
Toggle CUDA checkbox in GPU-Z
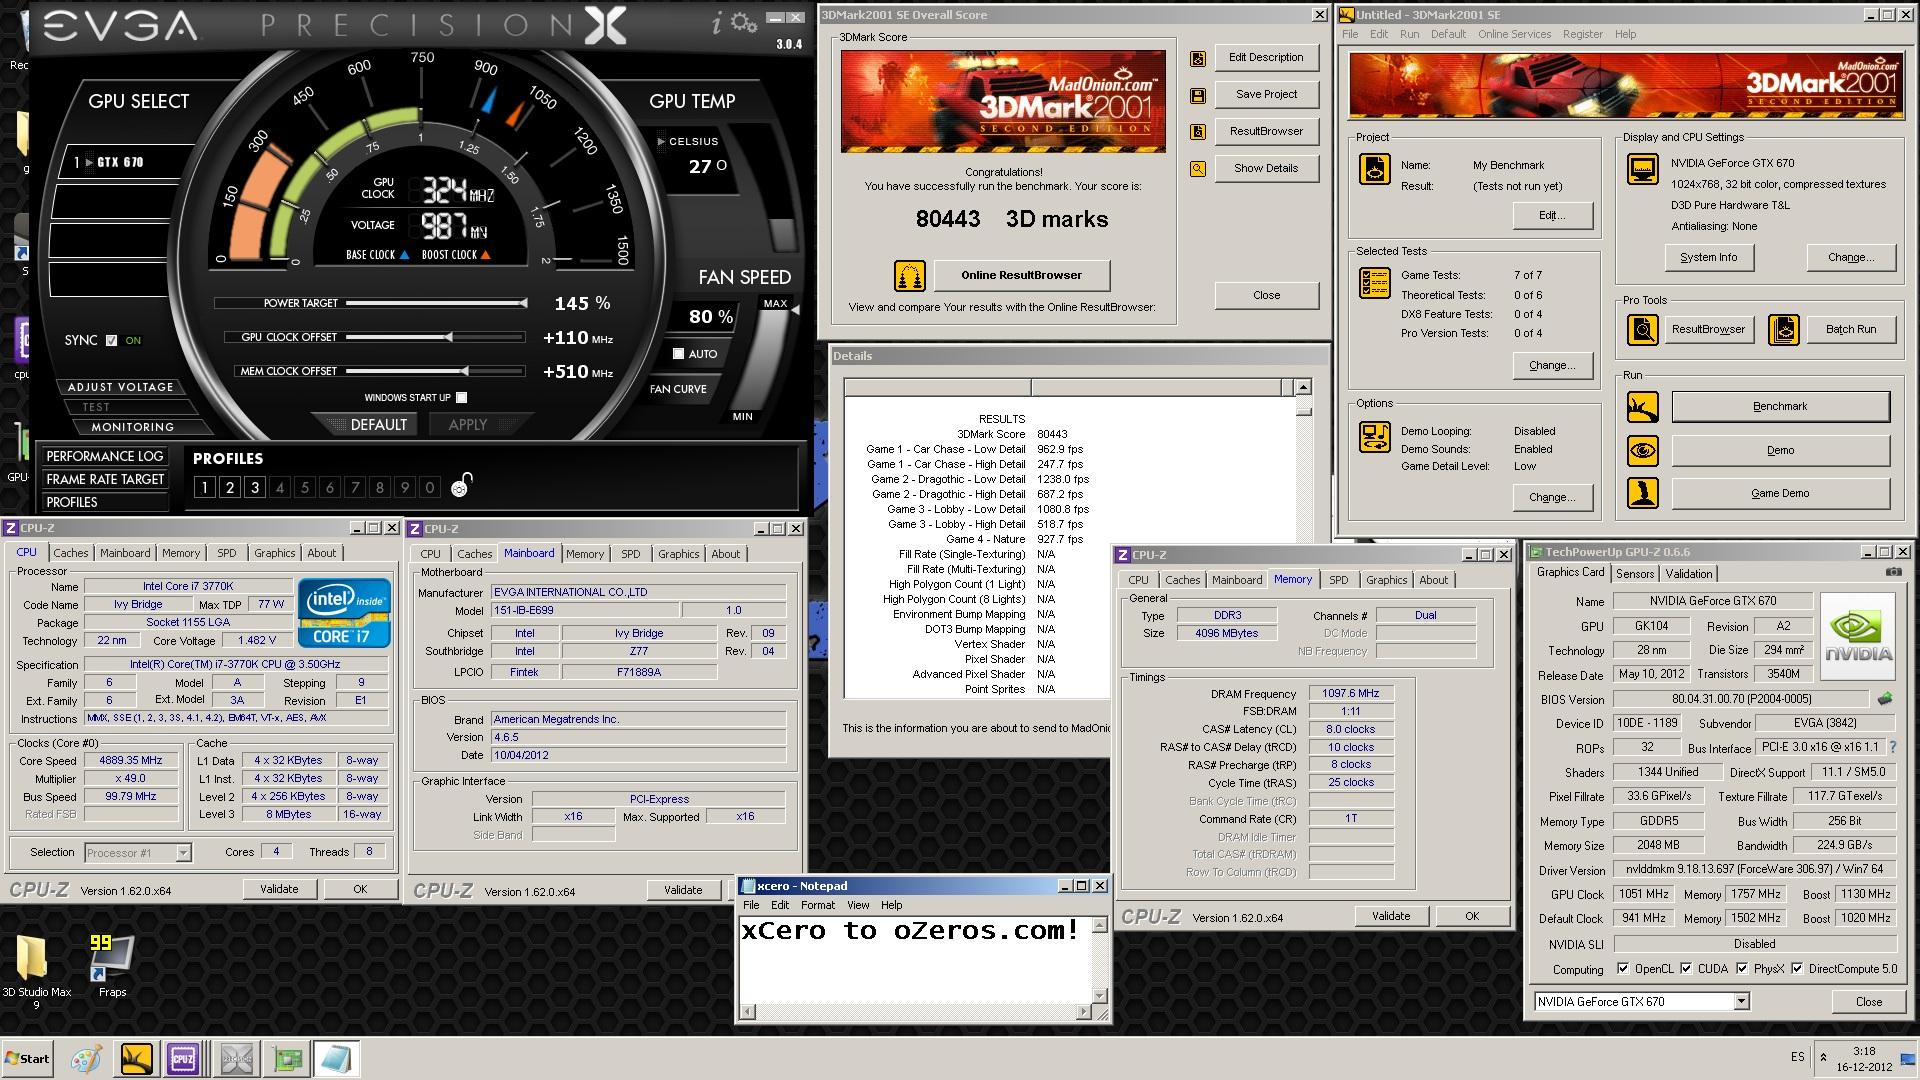tap(1686, 968)
